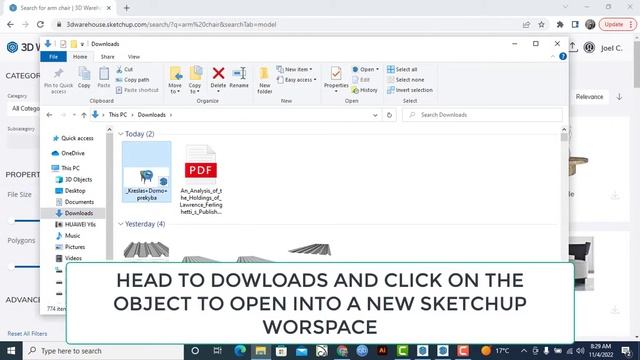
Task: Switch to the Share ribbon tab
Action: coord(107,57)
